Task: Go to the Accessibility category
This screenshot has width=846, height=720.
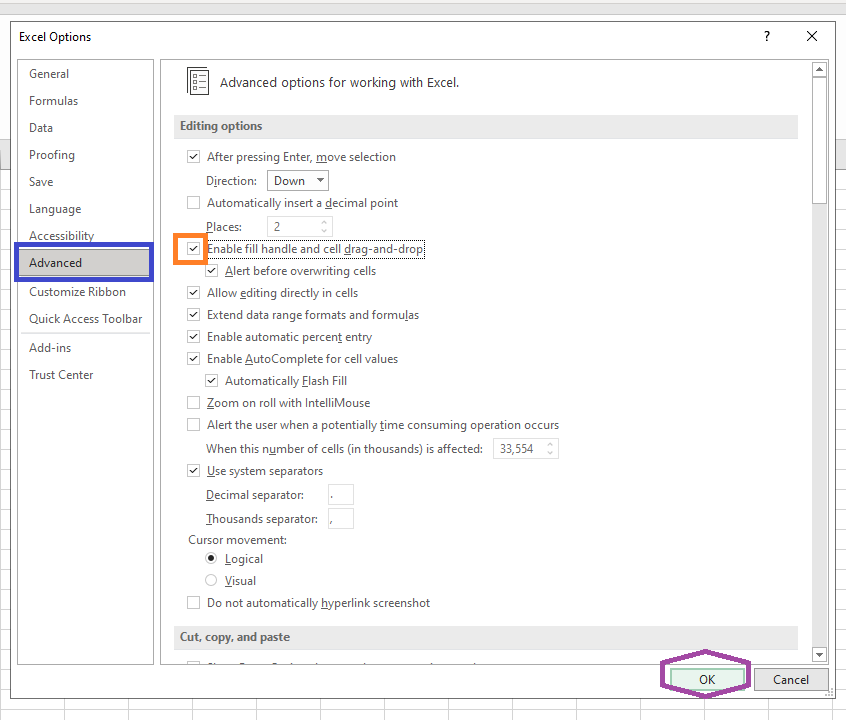Action: [x=62, y=236]
